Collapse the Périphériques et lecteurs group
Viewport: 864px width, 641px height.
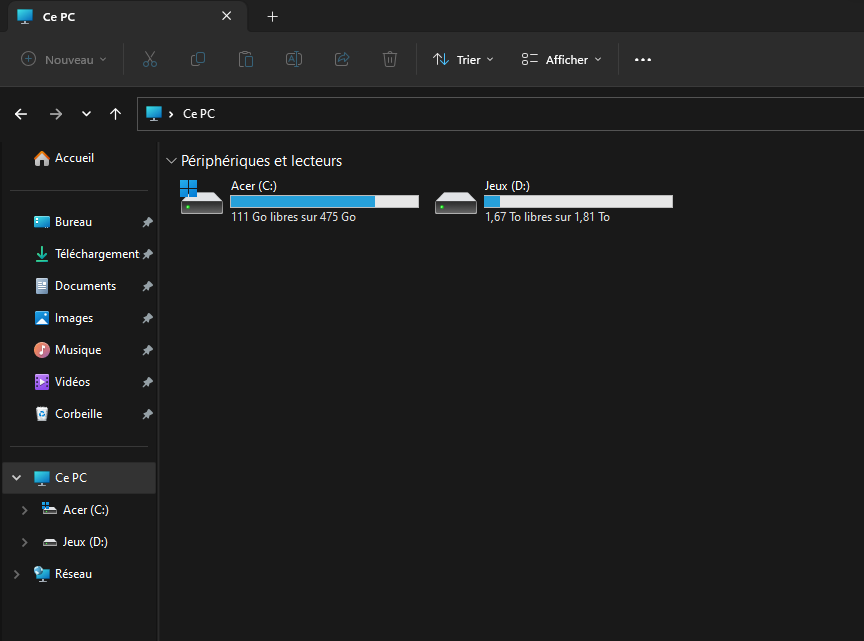[172, 161]
